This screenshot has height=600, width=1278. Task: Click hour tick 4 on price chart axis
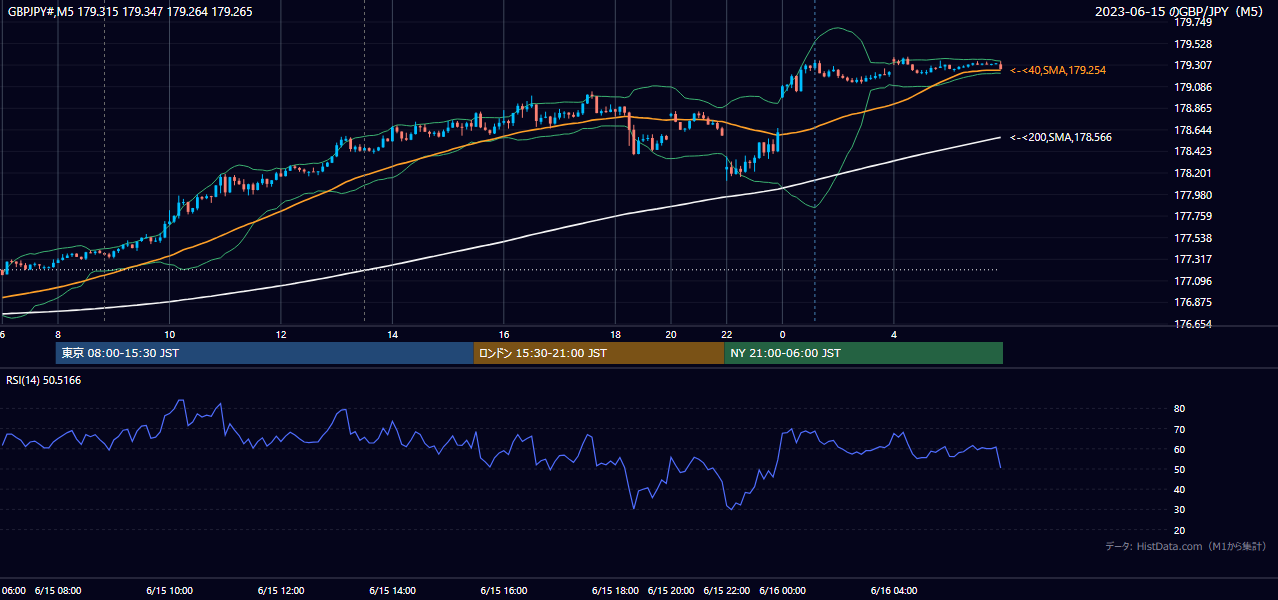click(894, 335)
